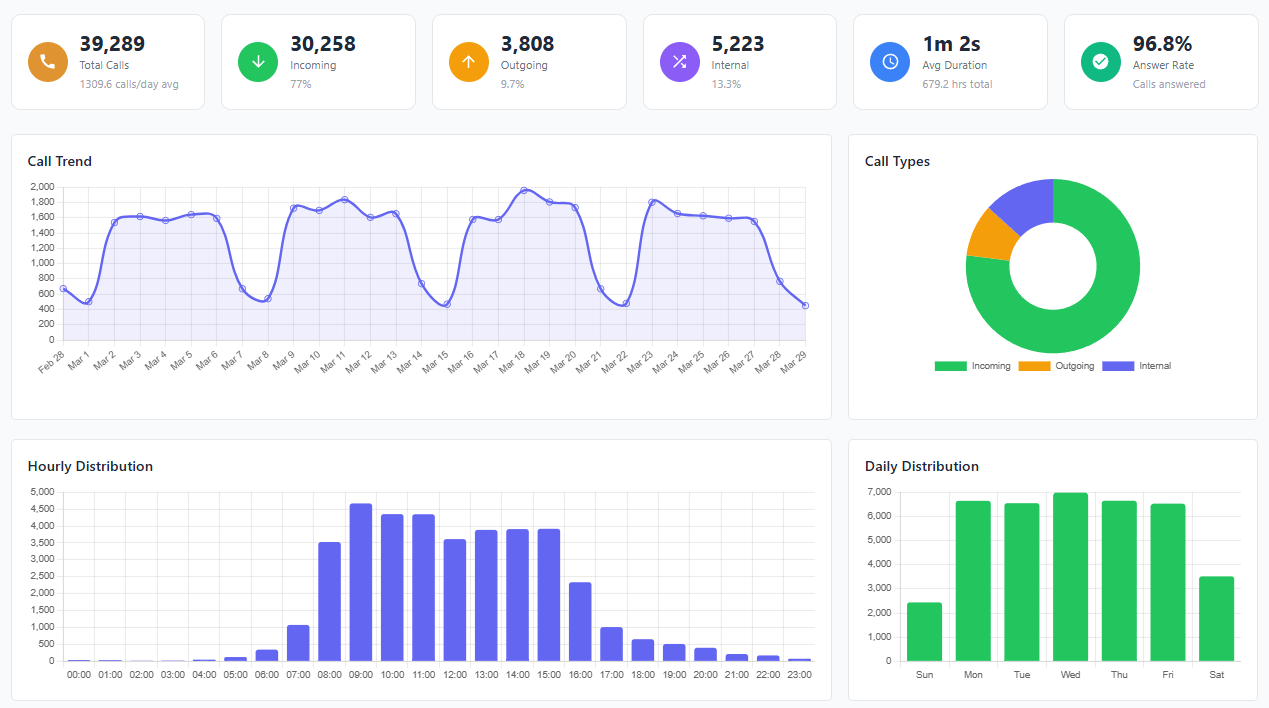This screenshot has width=1269, height=708.
Task: Click the Sat bar in Daily Distribution
Action: click(x=1217, y=618)
